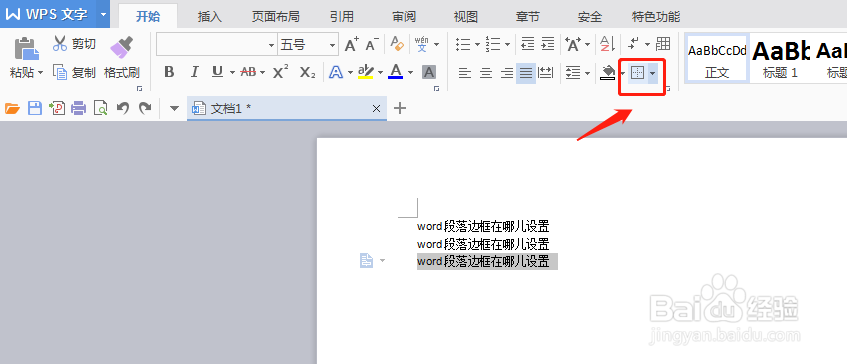Viewport: 847px width, 364px height.
Task: Apply blue font color A
Action: tap(395, 71)
